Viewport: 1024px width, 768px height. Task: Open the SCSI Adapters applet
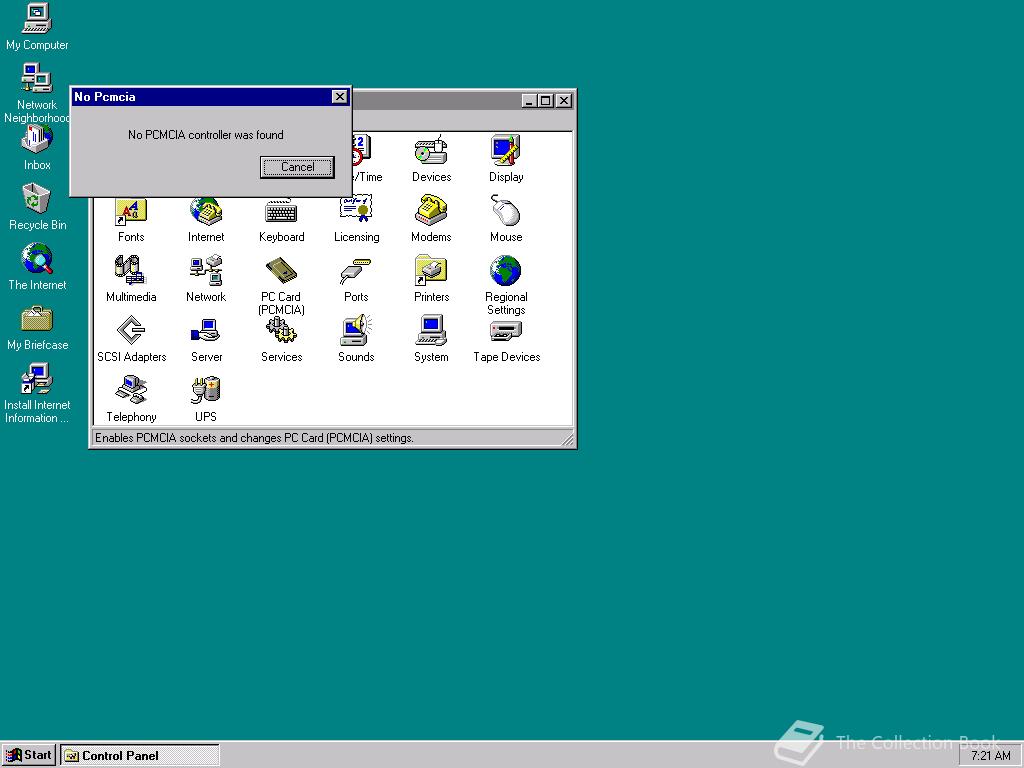tap(131, 339)
